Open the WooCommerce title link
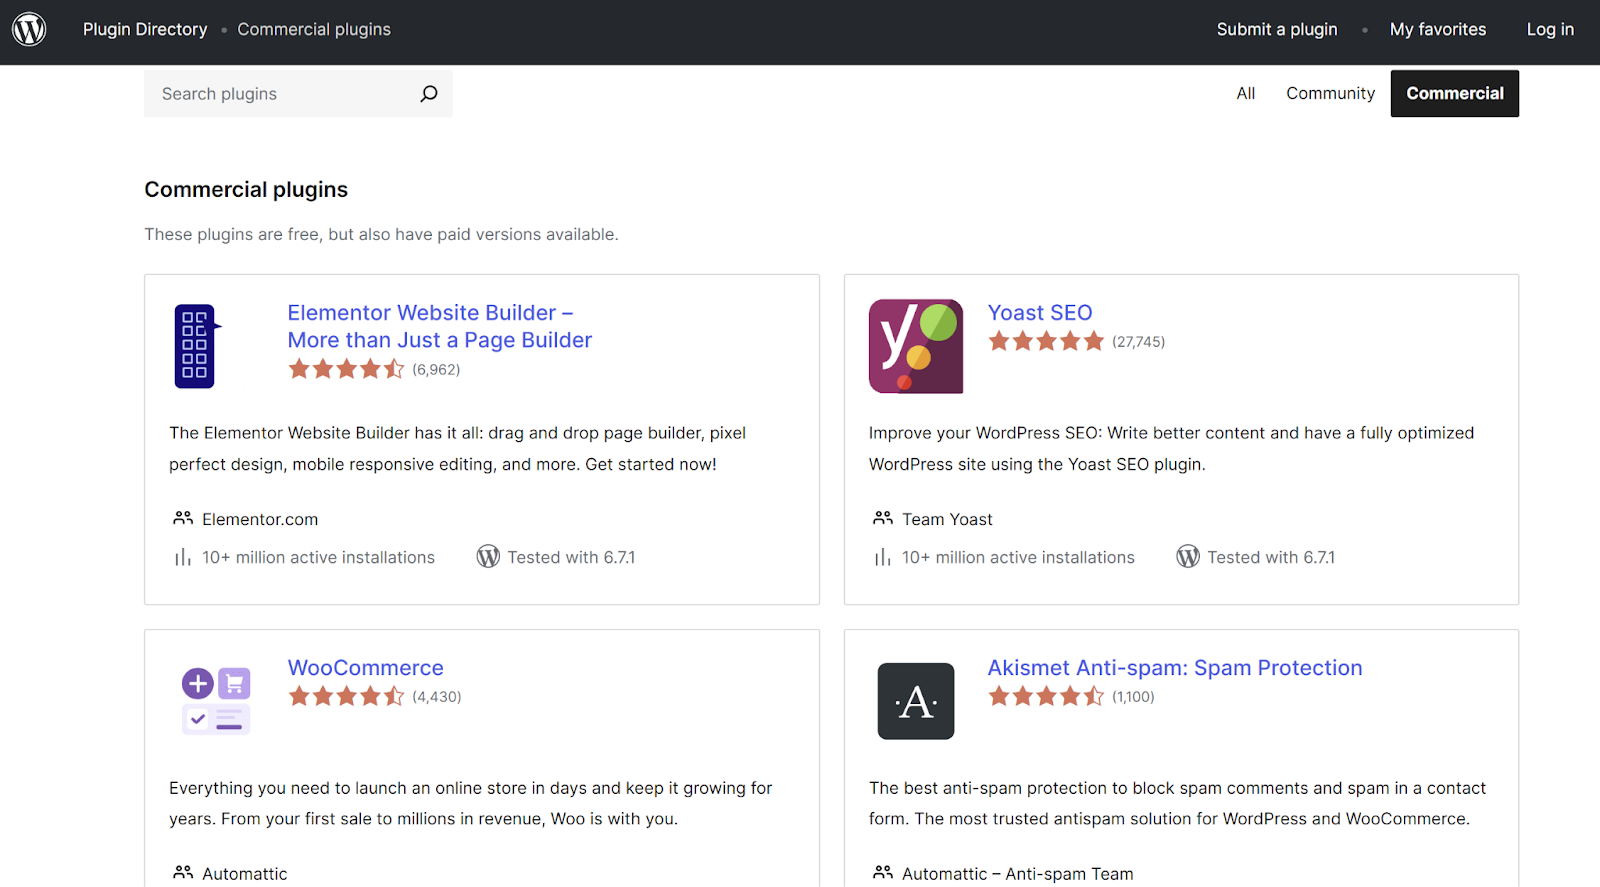The width and height of the screenshot is (1600, 887). coord(365,668)
